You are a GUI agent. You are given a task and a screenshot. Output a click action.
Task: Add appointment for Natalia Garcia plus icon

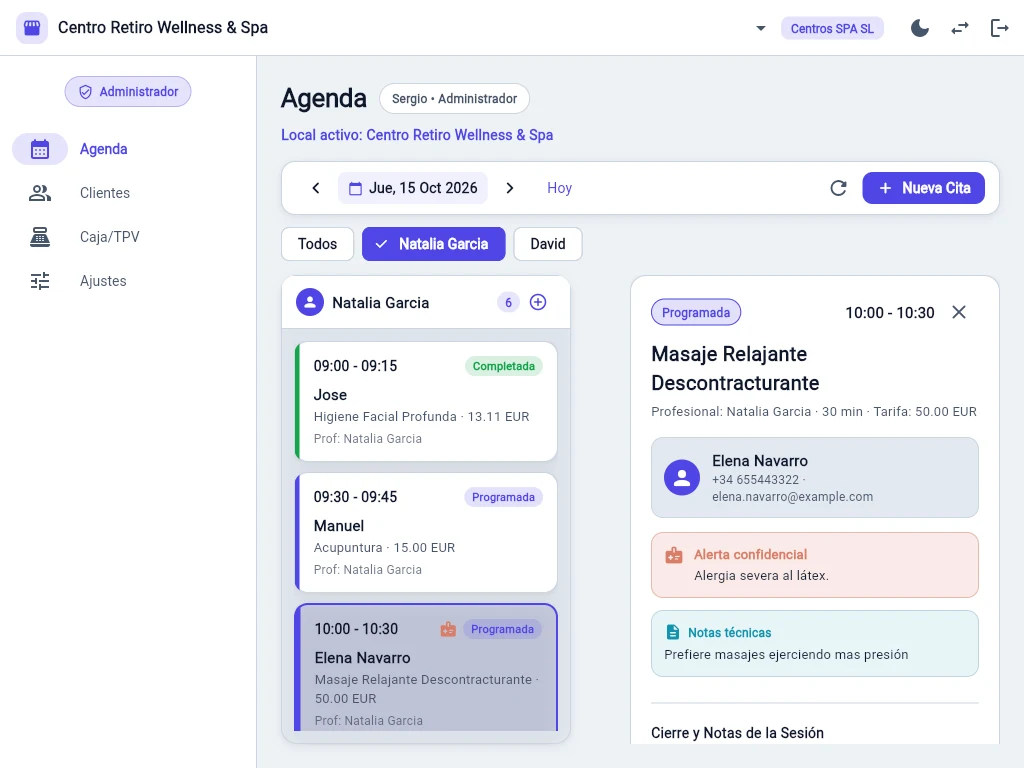click(x=537, y=302)
